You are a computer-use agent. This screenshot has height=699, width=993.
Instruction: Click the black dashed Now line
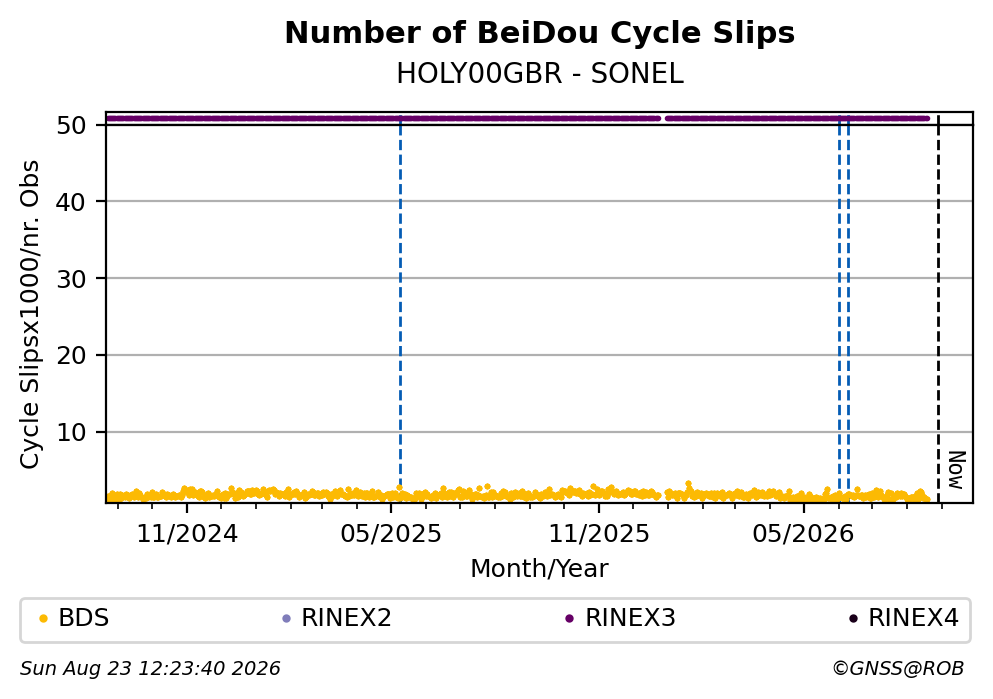click(x=939, y=309)
